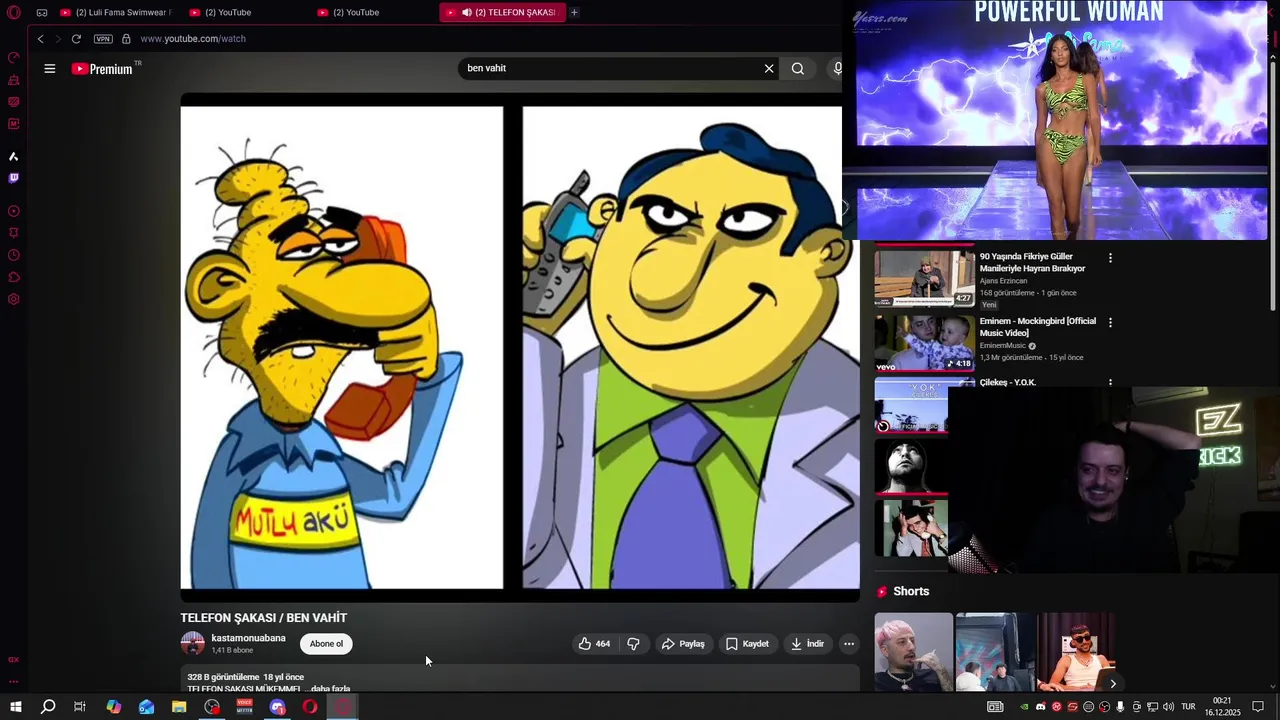Submit search with magnifier button

coord(798,69)
